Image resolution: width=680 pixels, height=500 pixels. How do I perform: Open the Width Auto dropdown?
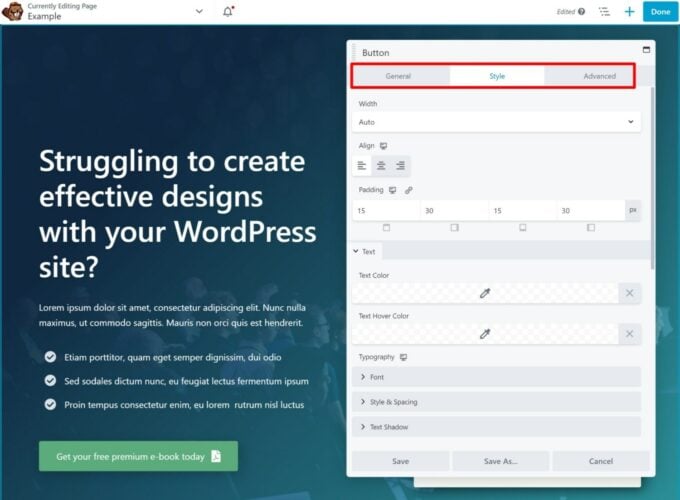click(x=496, y=122)
